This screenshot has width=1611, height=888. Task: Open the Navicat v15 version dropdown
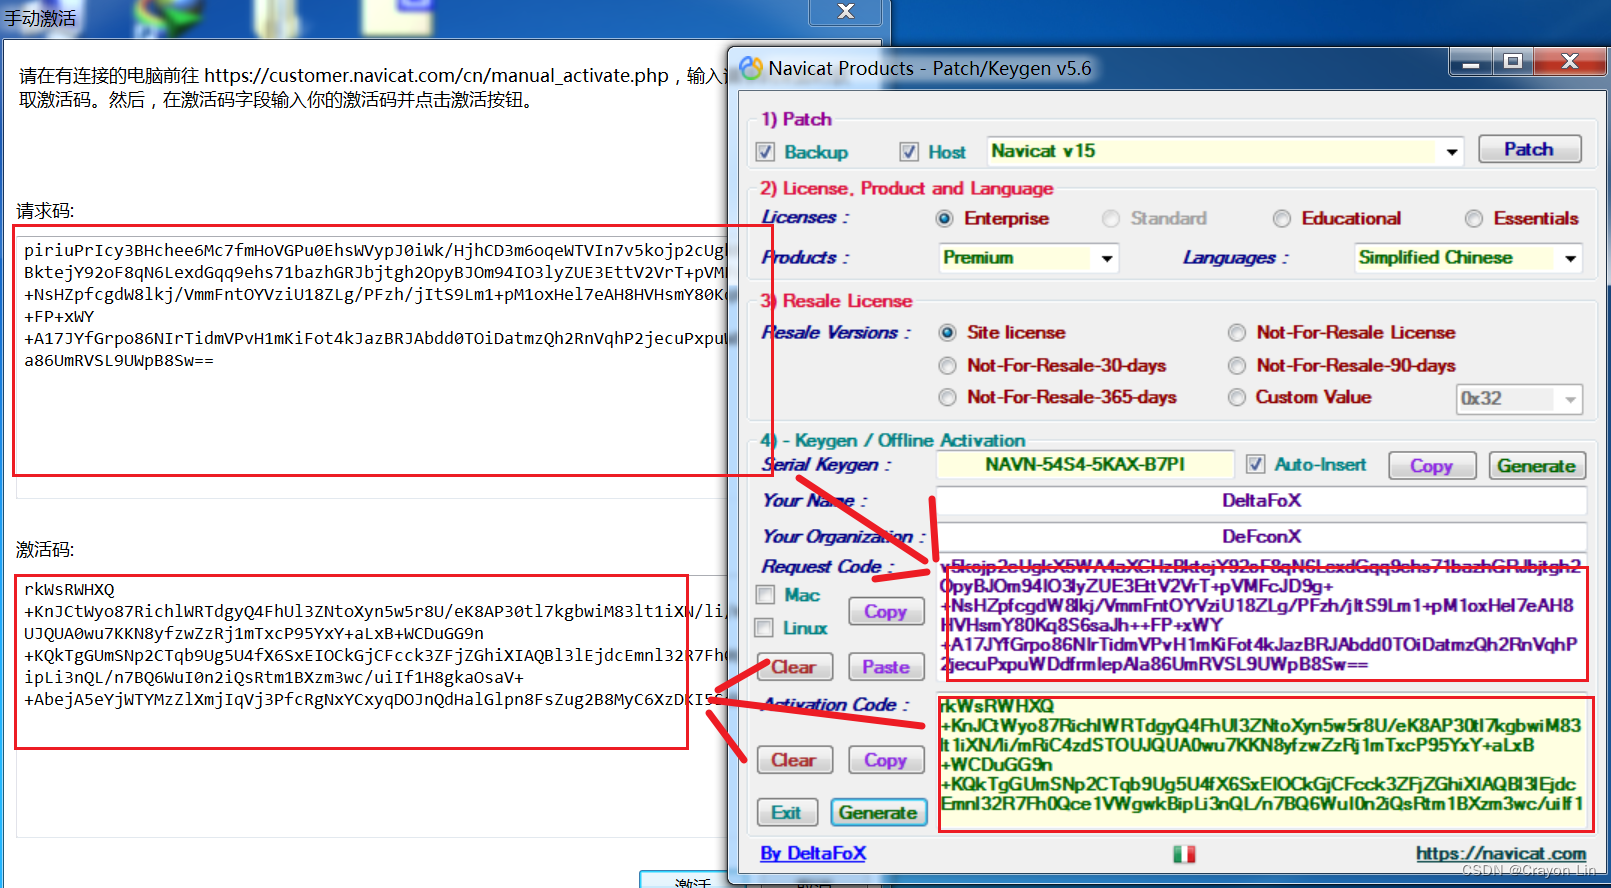(1451, 152)
